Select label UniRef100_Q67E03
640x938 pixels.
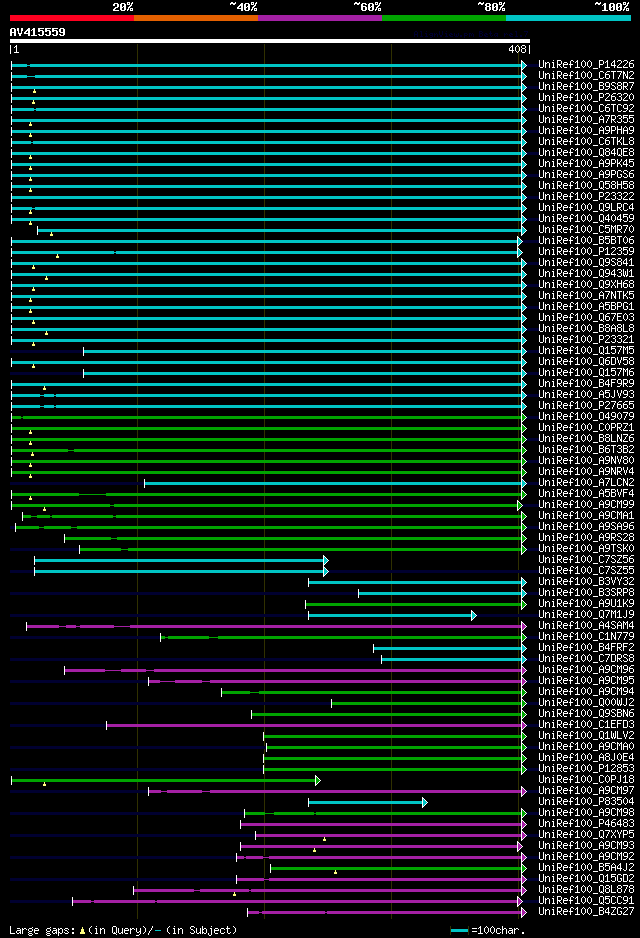coord(586,318)
